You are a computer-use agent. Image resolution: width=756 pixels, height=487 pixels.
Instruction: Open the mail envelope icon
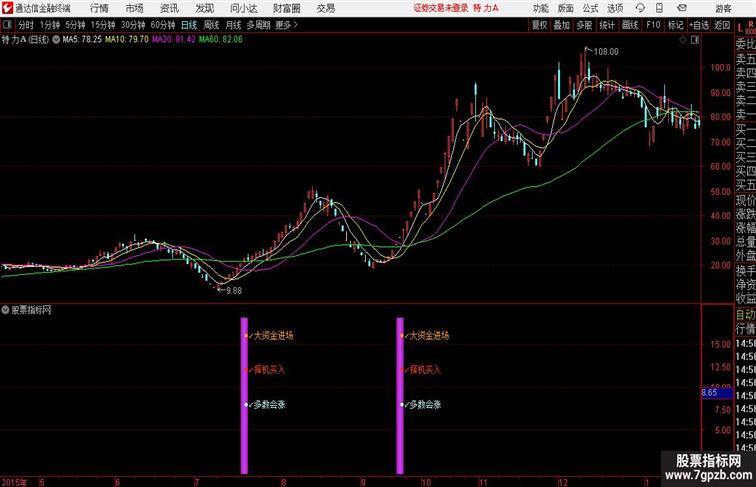click(x=682, y=8)
